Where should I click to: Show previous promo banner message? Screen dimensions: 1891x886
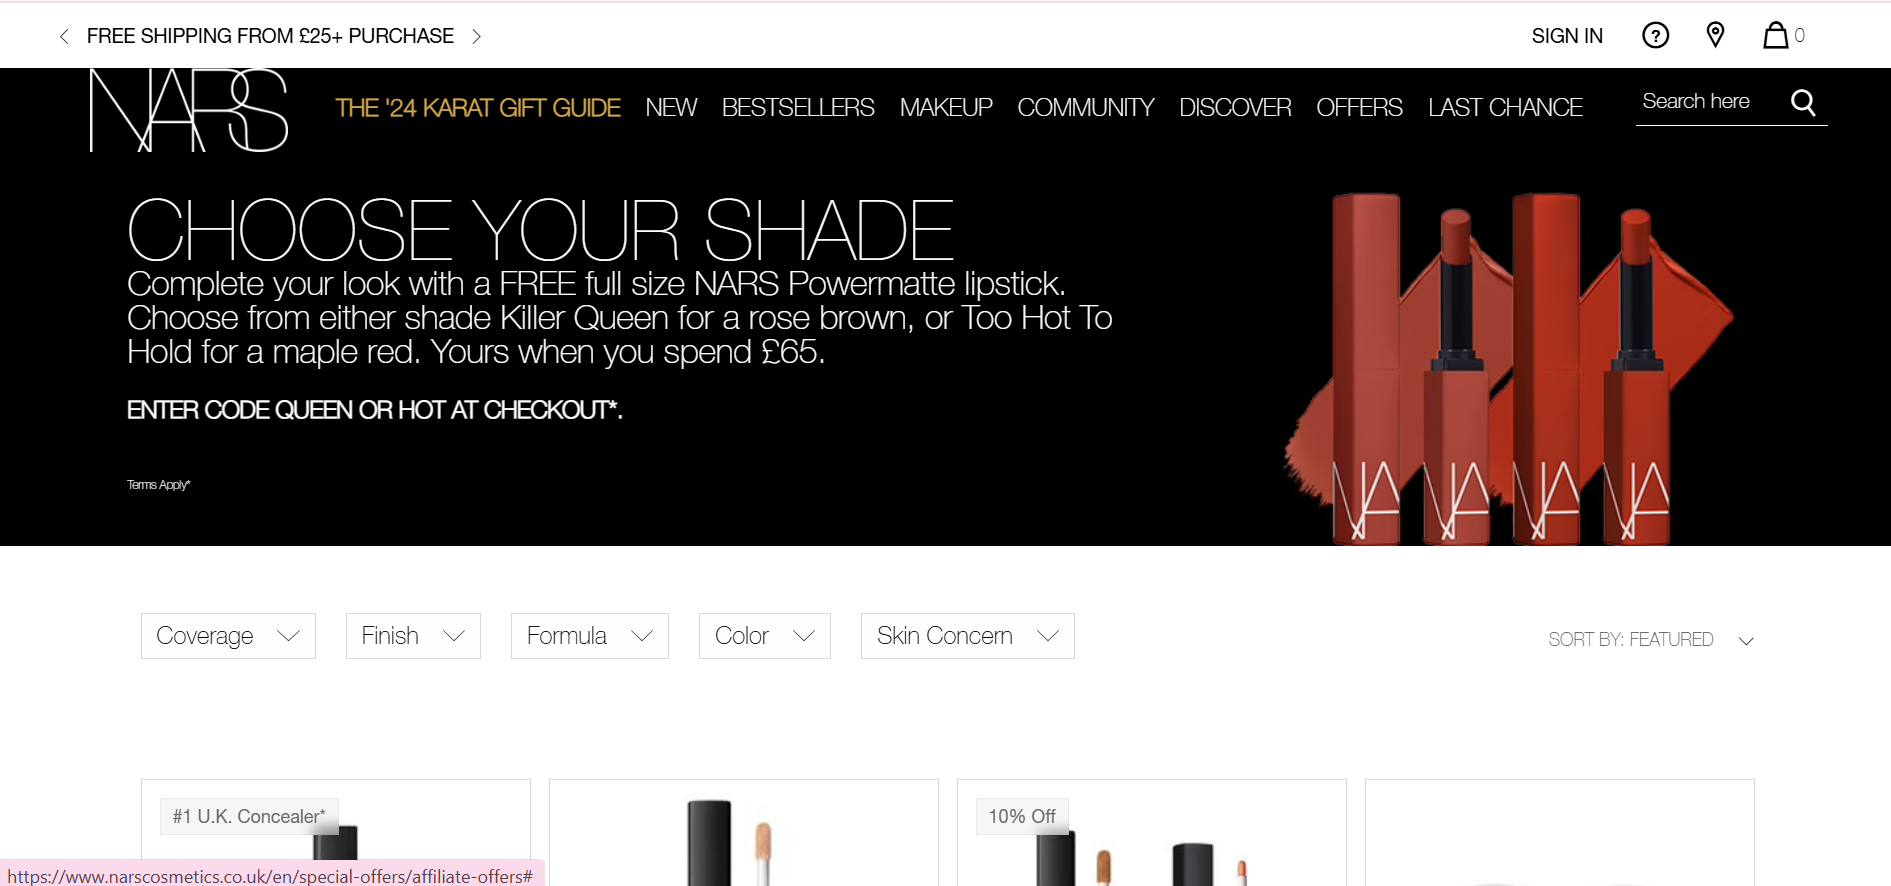(x=64, y=36)
